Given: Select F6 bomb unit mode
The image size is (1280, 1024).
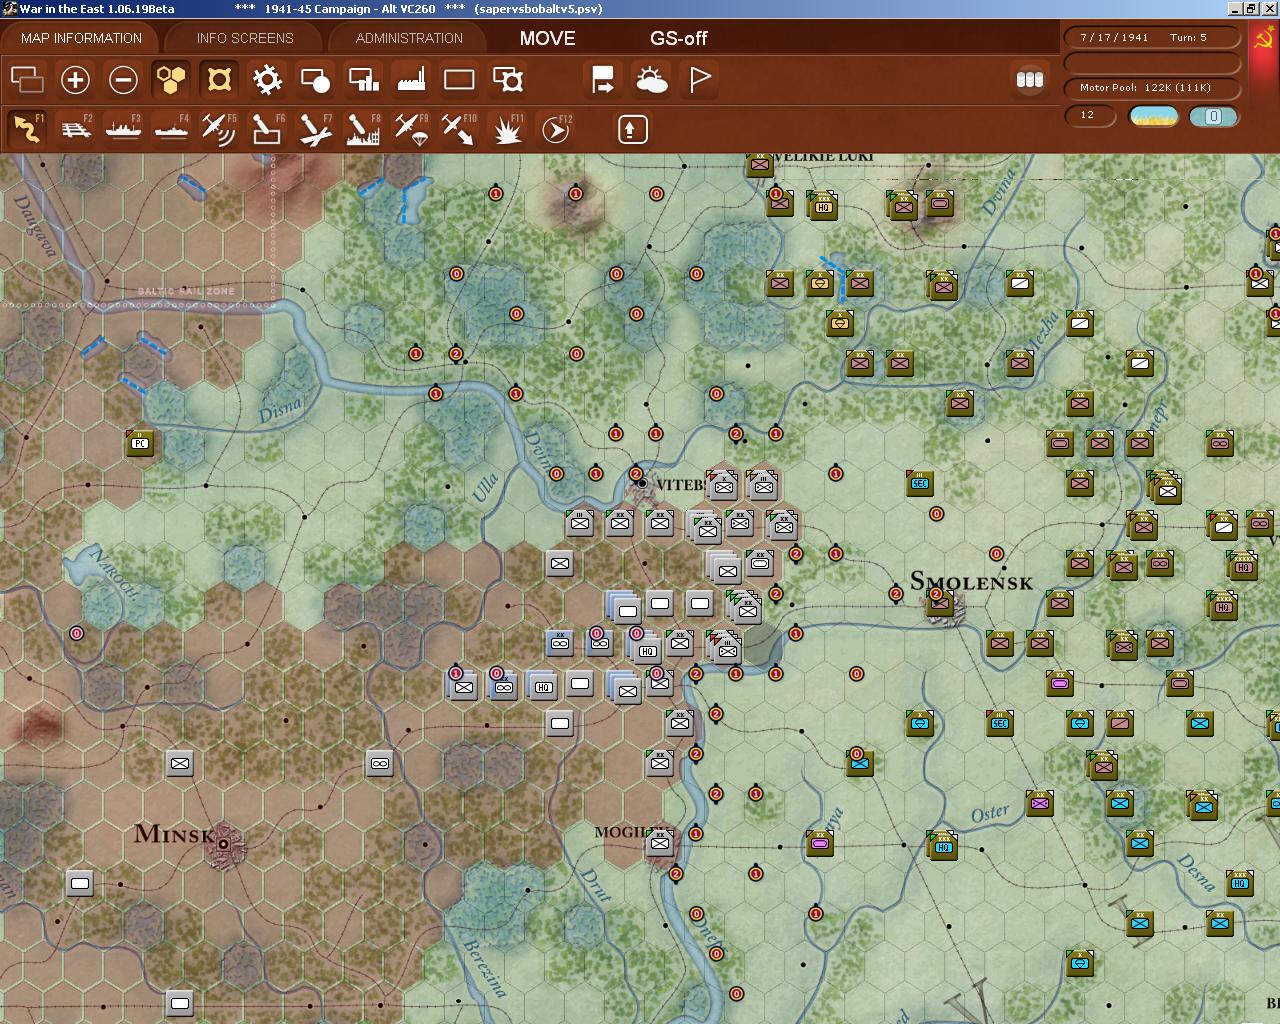Looking at the screenshot, I should pos(267,129).
